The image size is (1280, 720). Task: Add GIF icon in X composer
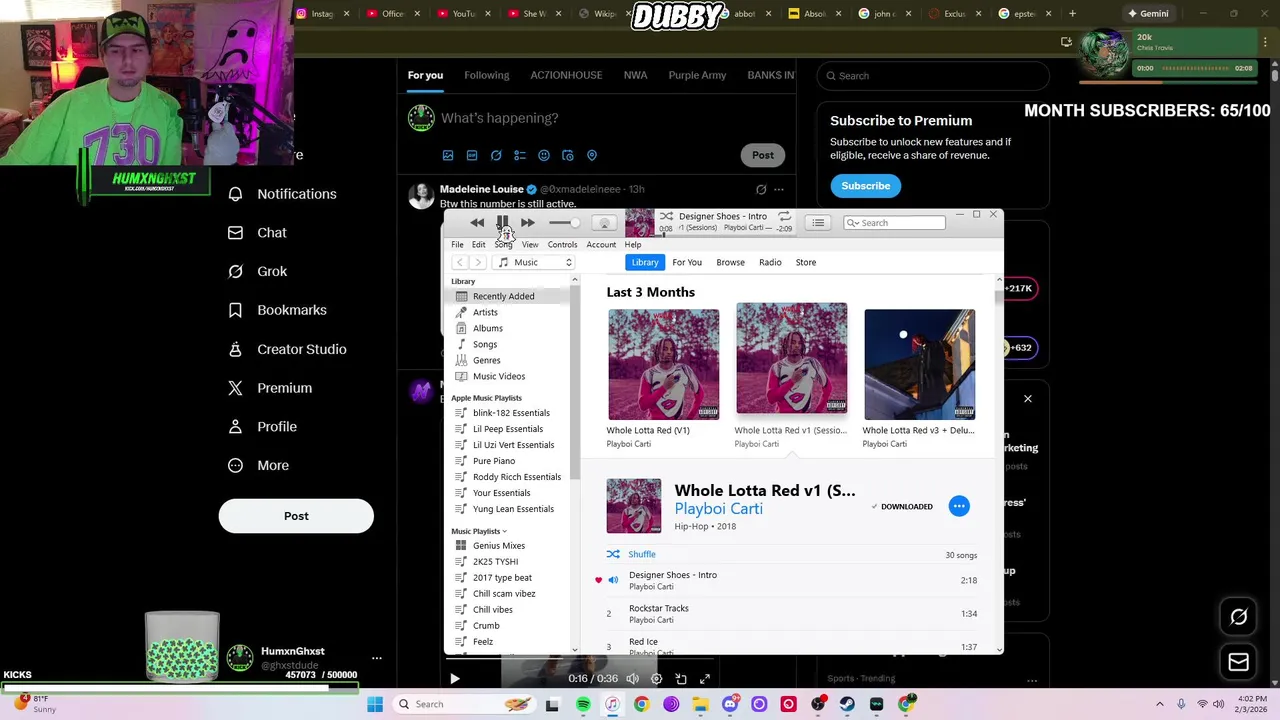472,155
